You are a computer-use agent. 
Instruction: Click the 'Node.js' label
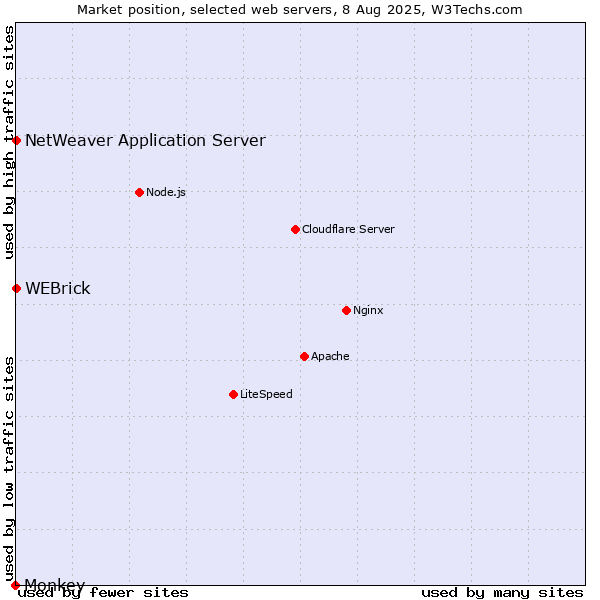click(x=166, y=192)
